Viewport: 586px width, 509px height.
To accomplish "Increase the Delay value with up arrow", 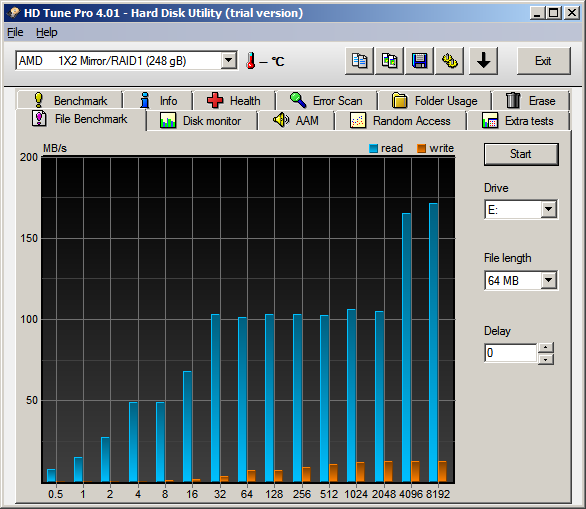I will click(x=546, y=348).
